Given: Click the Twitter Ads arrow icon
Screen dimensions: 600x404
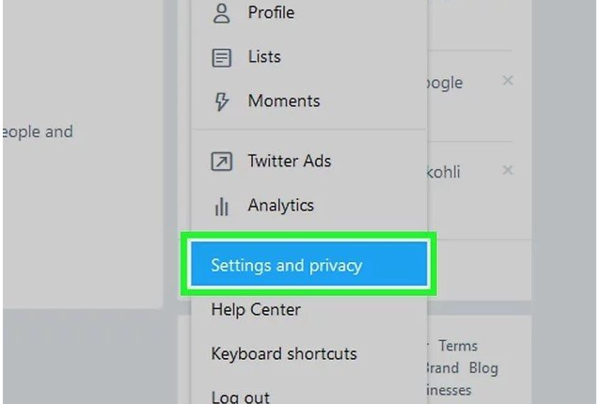Looking at the screenshot, I should 222,161.
